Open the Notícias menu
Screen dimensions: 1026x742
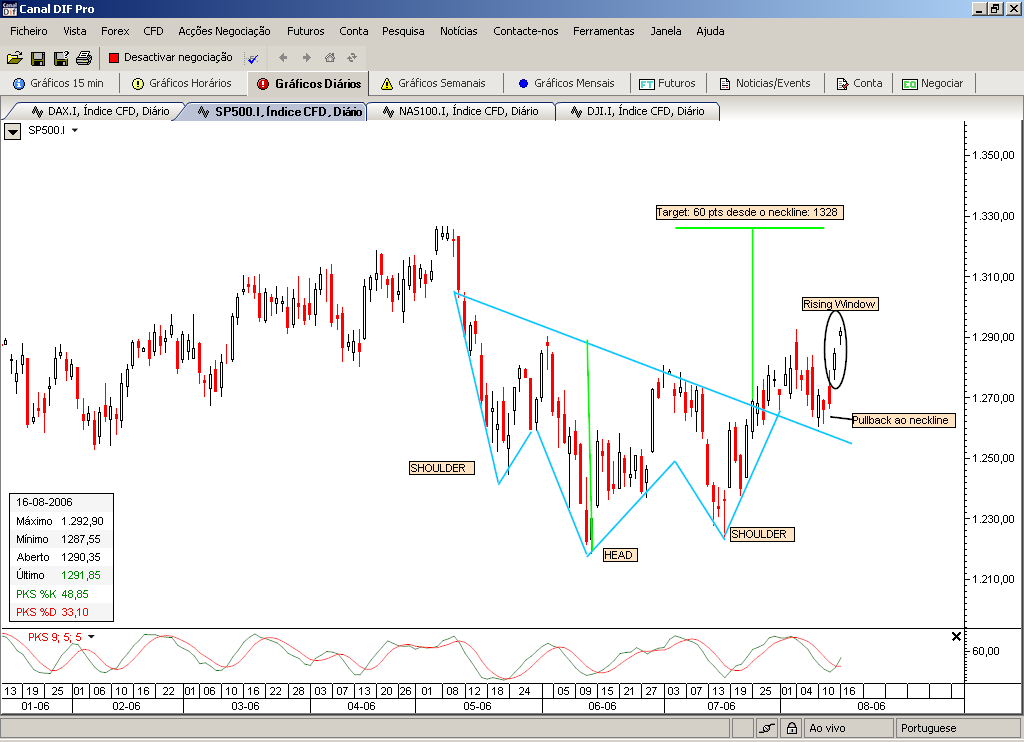pyautogui.click(x=459, y=31)
